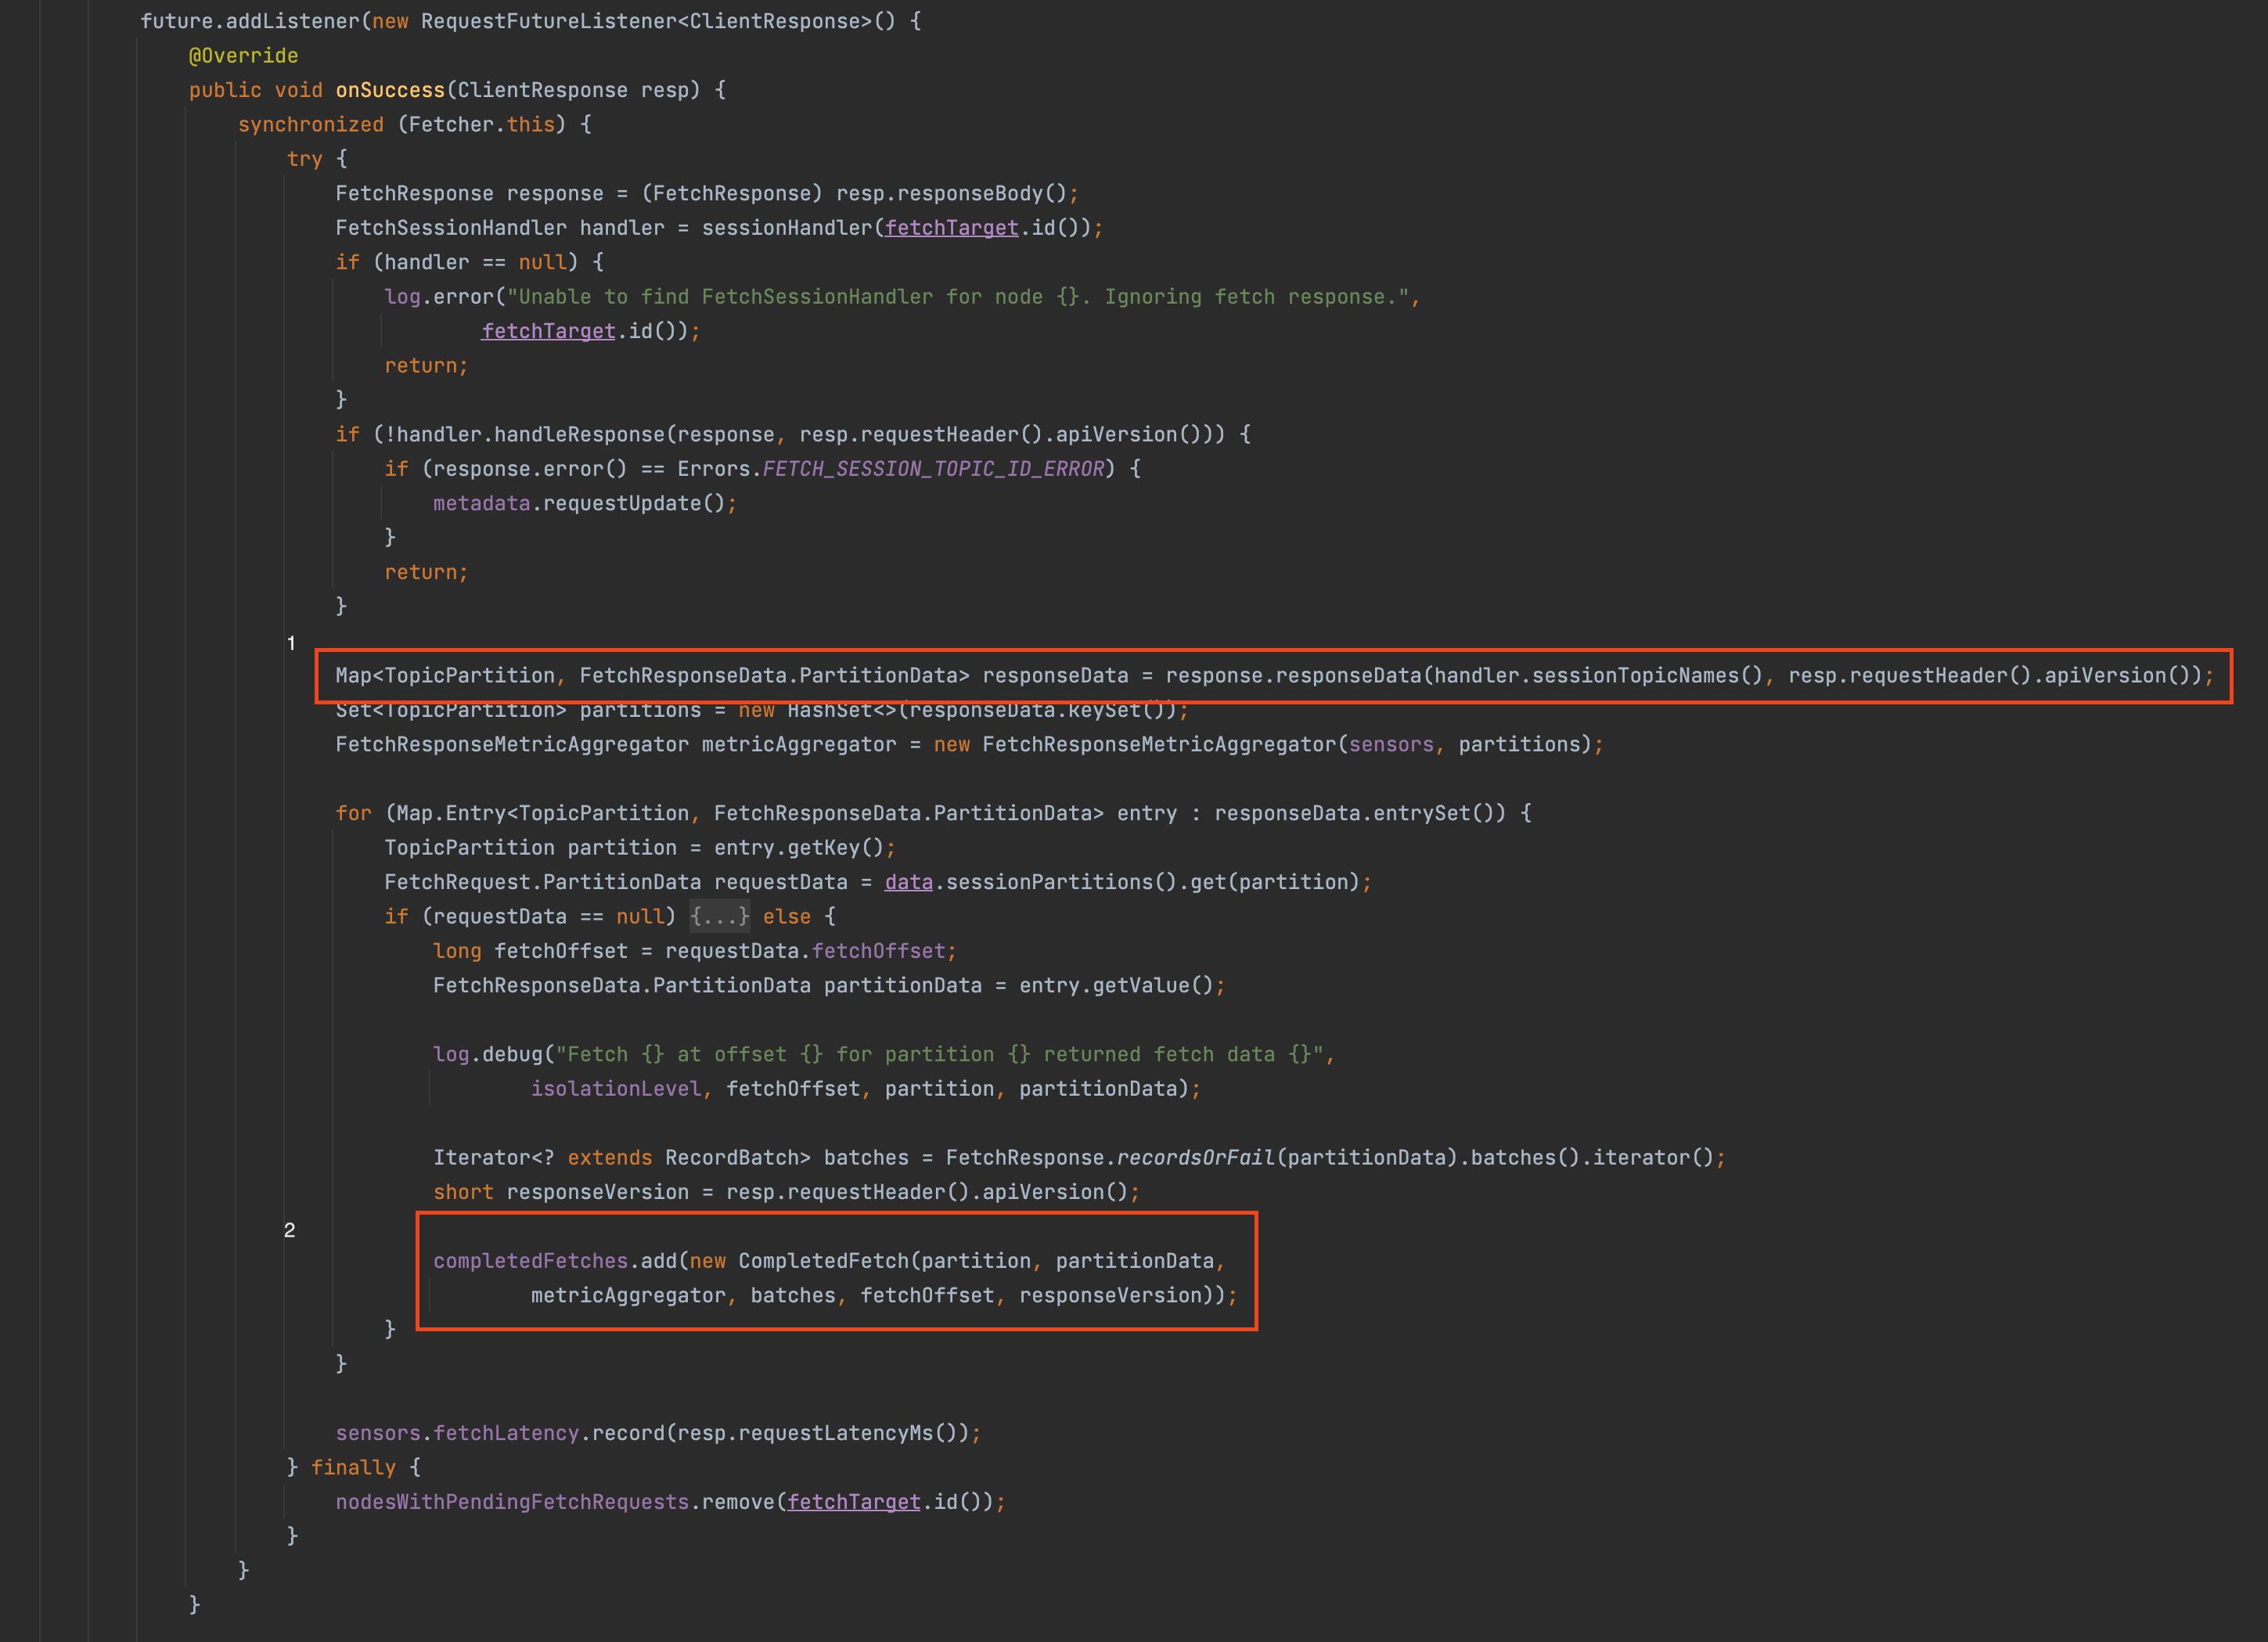This screenshot has width=2268, height=1642.
Task: Click Fetcher.this expression
Action: [481, 125]
